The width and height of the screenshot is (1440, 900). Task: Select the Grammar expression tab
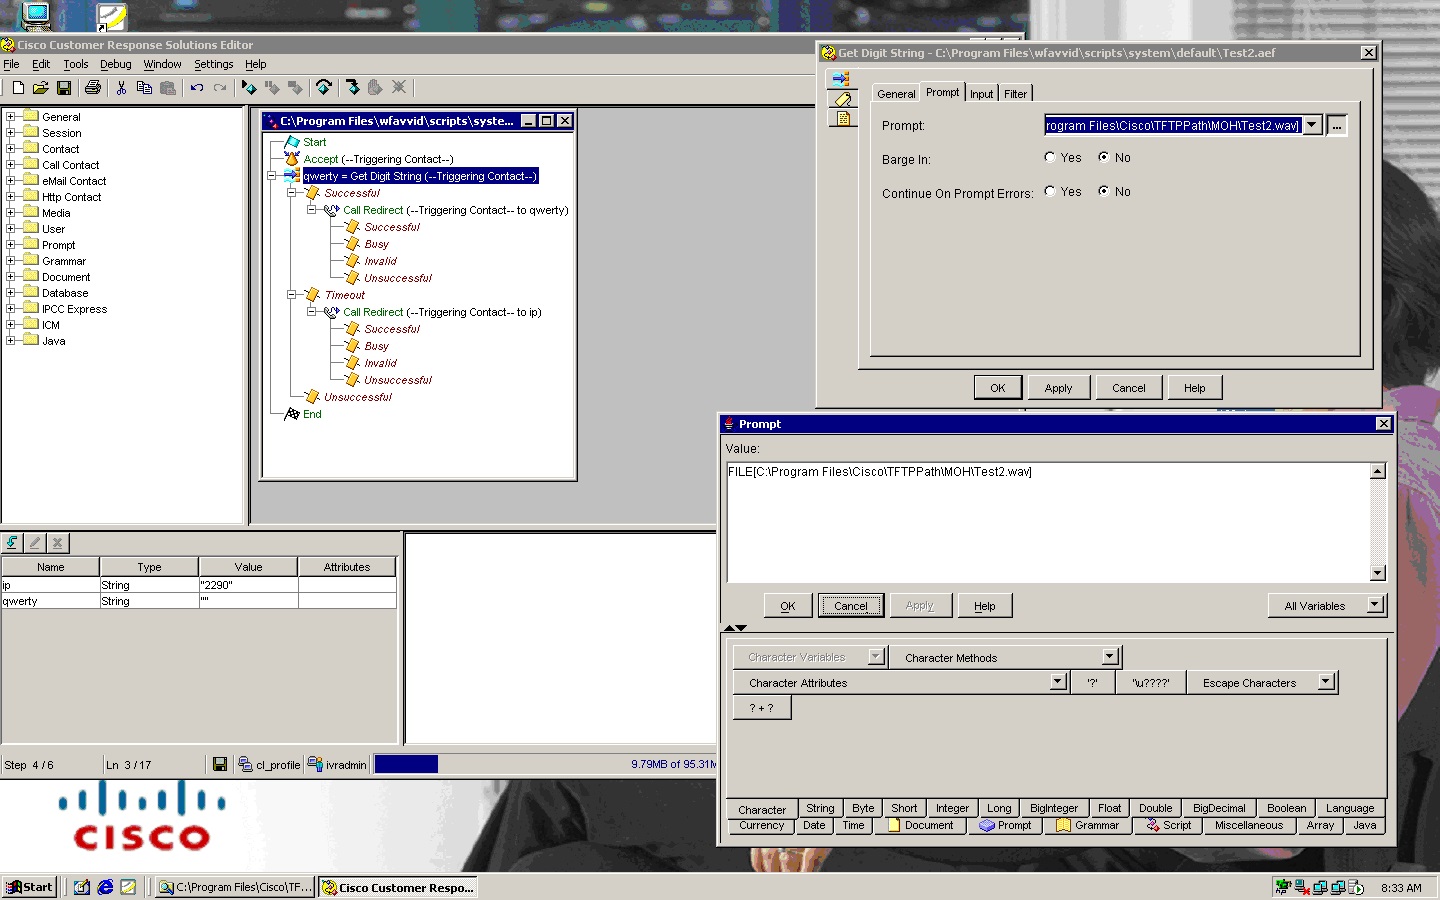(1089, 825)
